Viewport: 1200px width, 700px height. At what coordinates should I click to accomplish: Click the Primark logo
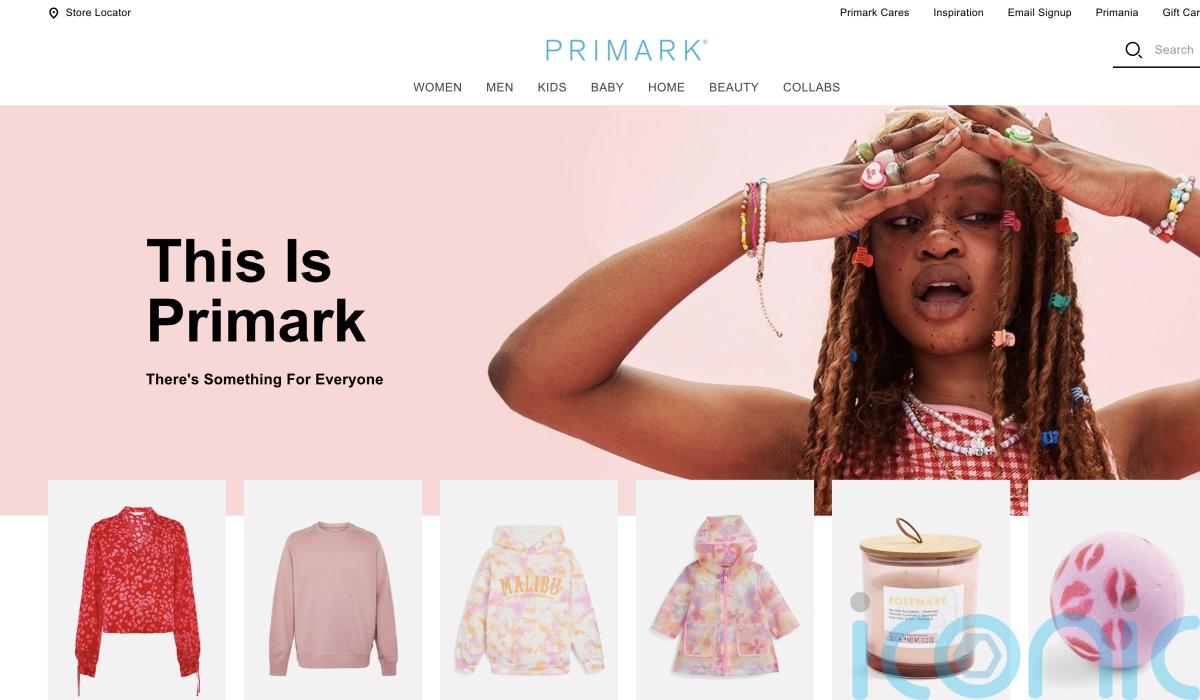[626, 50]
